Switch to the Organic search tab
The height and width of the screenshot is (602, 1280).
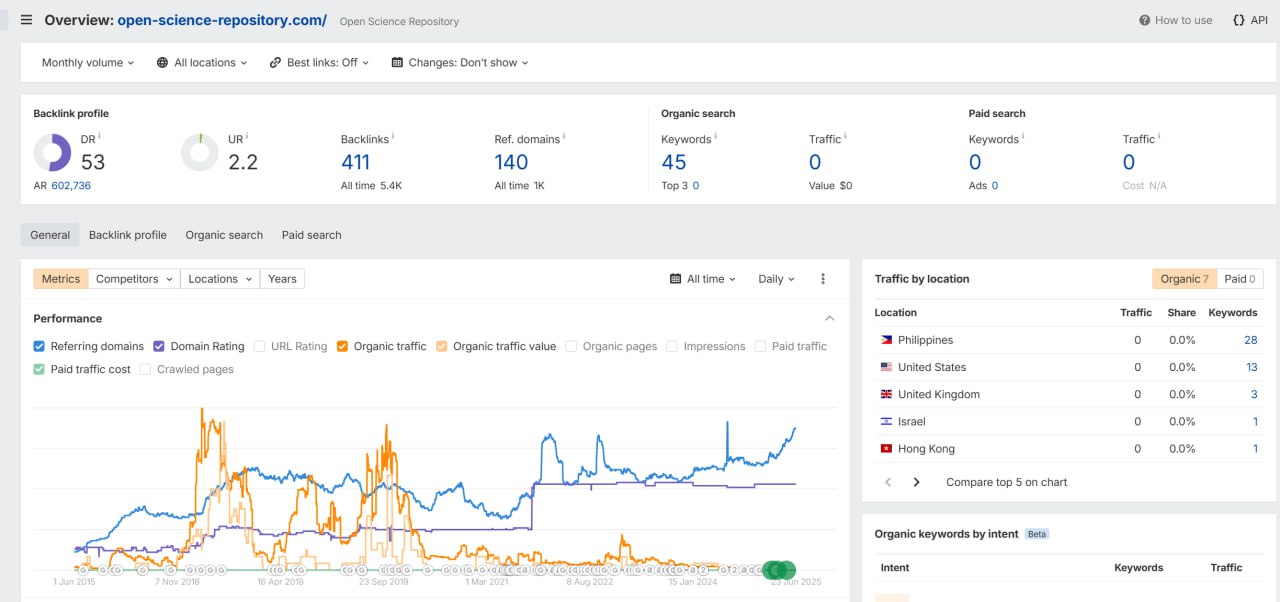tap(224, 235)
